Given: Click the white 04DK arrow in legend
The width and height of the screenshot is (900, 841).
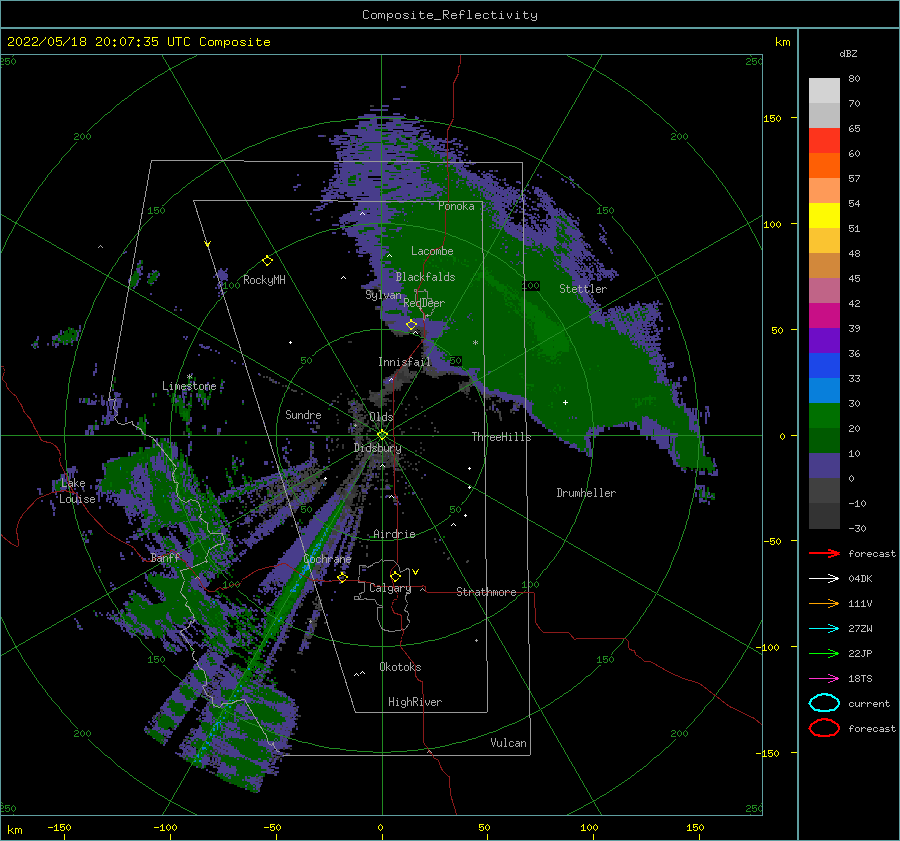Looking at the screenshot, I should (824, 578).
